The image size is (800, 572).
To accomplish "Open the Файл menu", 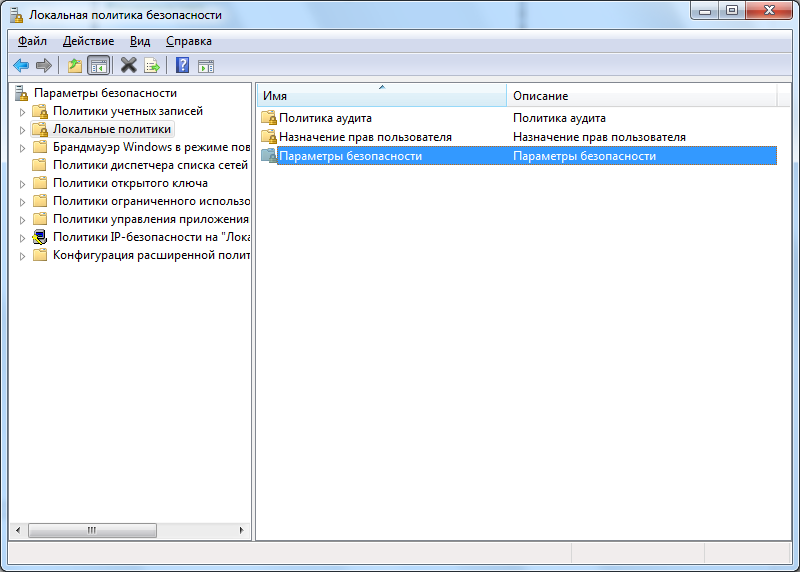I will coord(32,41).
